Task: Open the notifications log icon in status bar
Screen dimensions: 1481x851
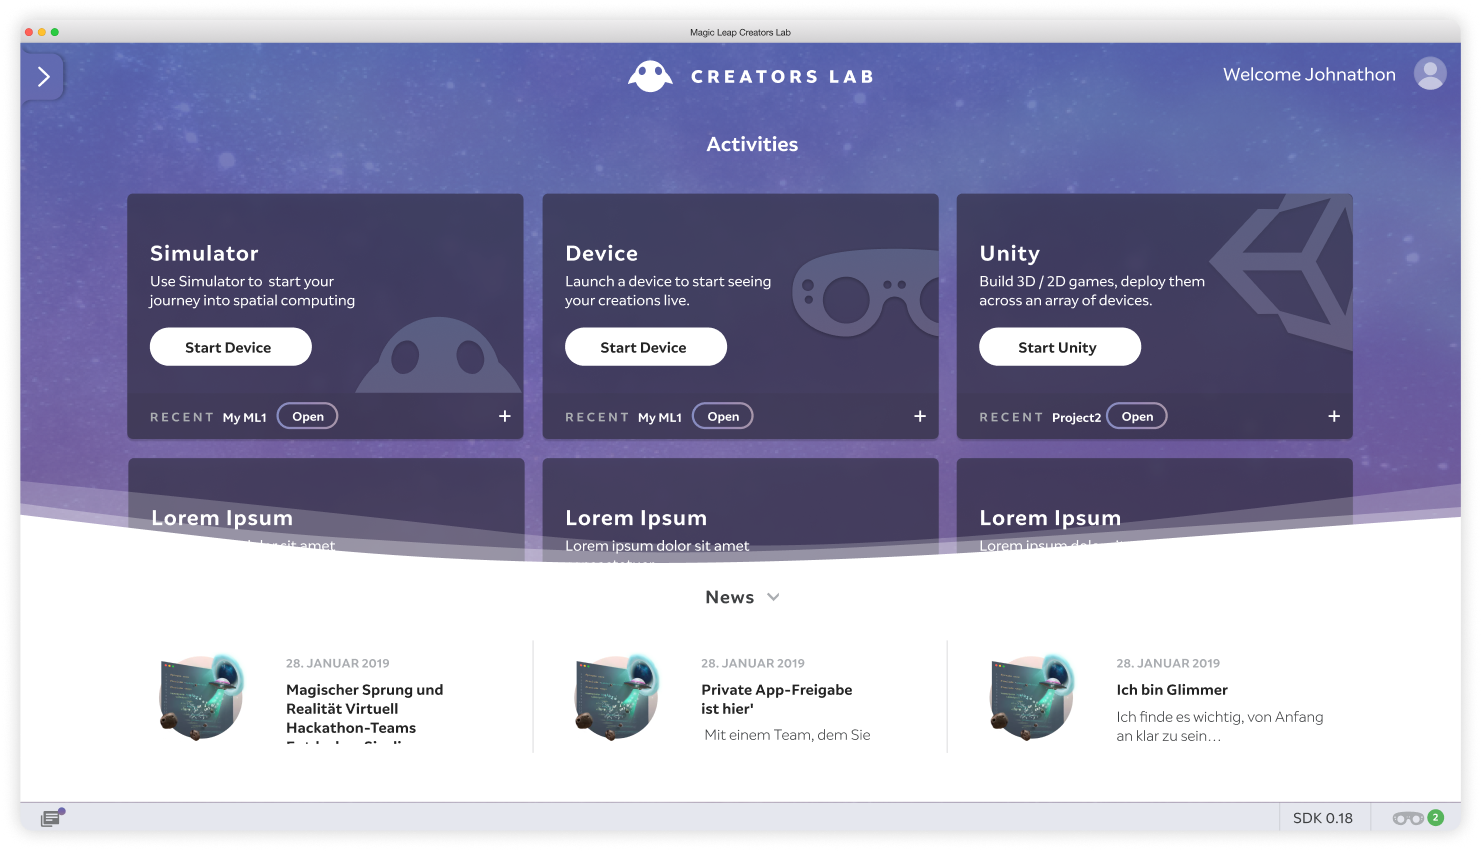Action: 51,818
